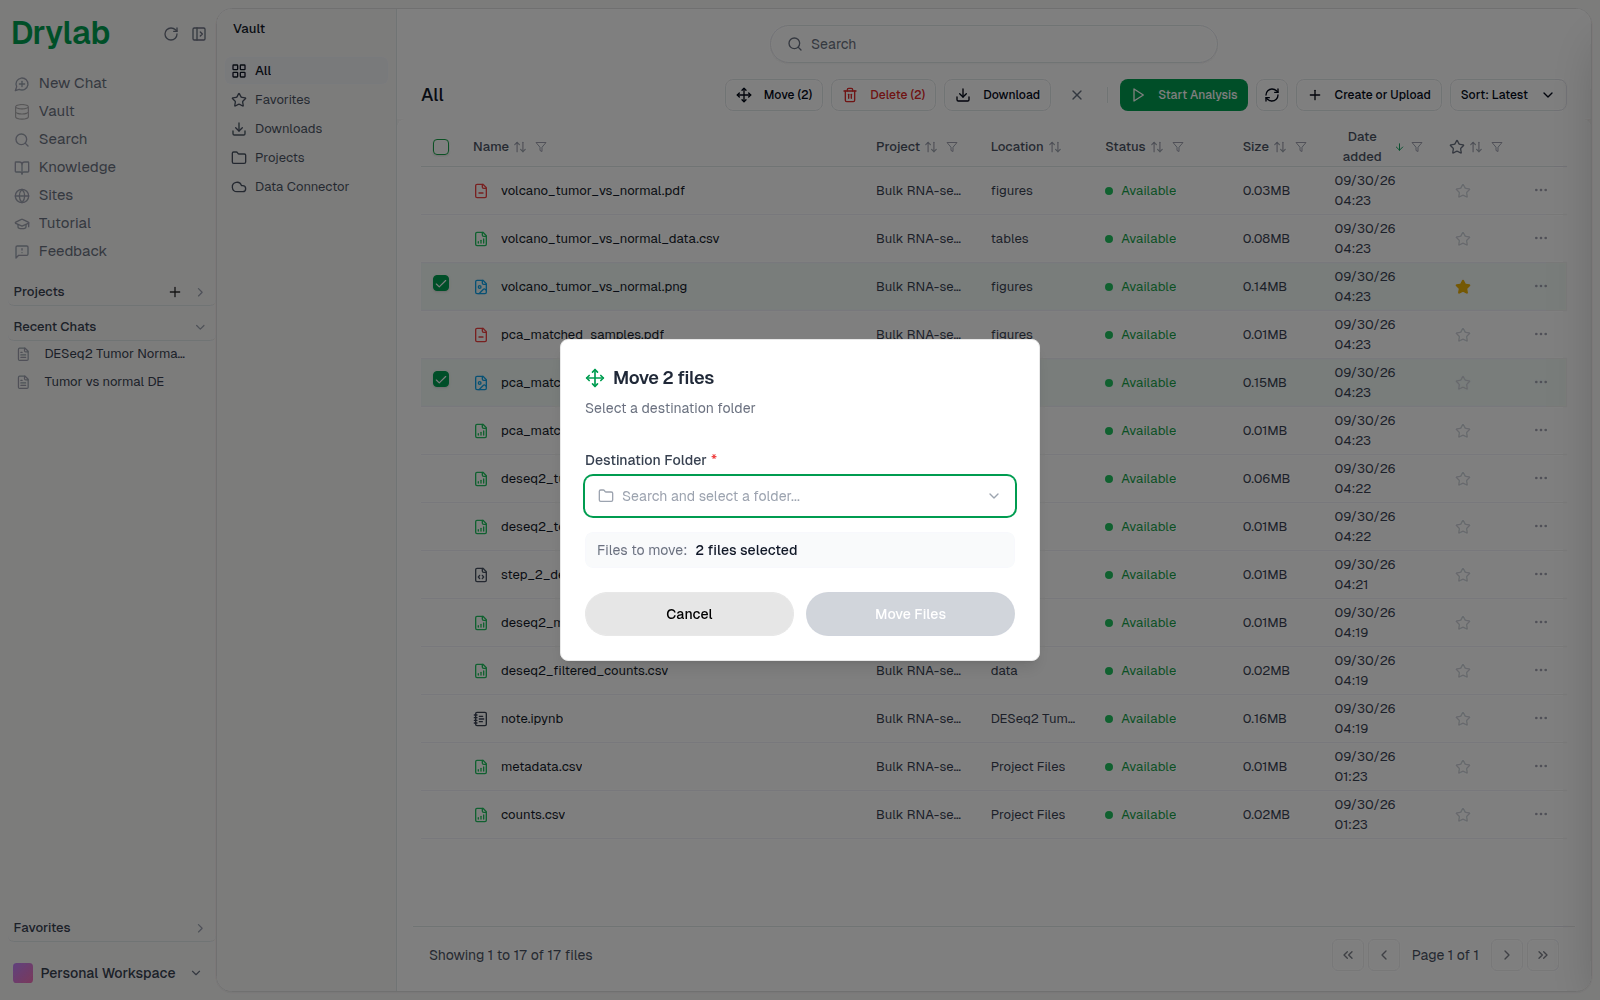The height and width of the screenshot is (1000, 1600).
Task: Star the note.ipynb file
Action: tap(1463, 719)
